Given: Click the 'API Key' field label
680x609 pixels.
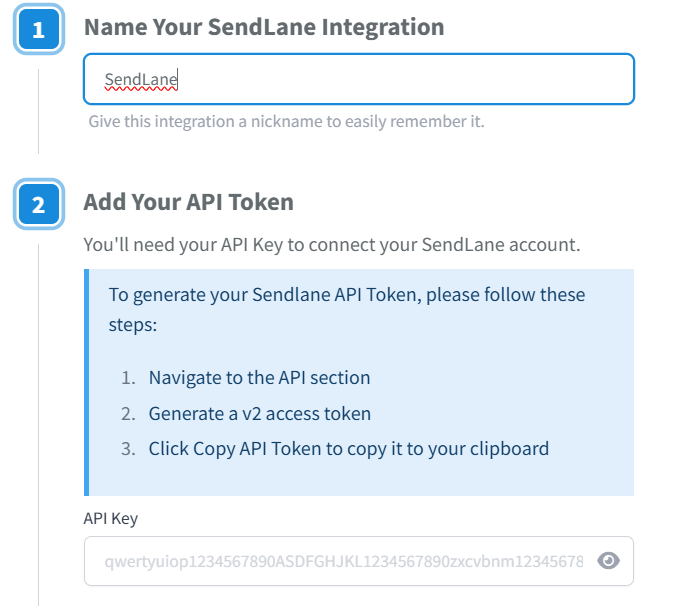Looking at the screenshot, I should tap(110, 518).
